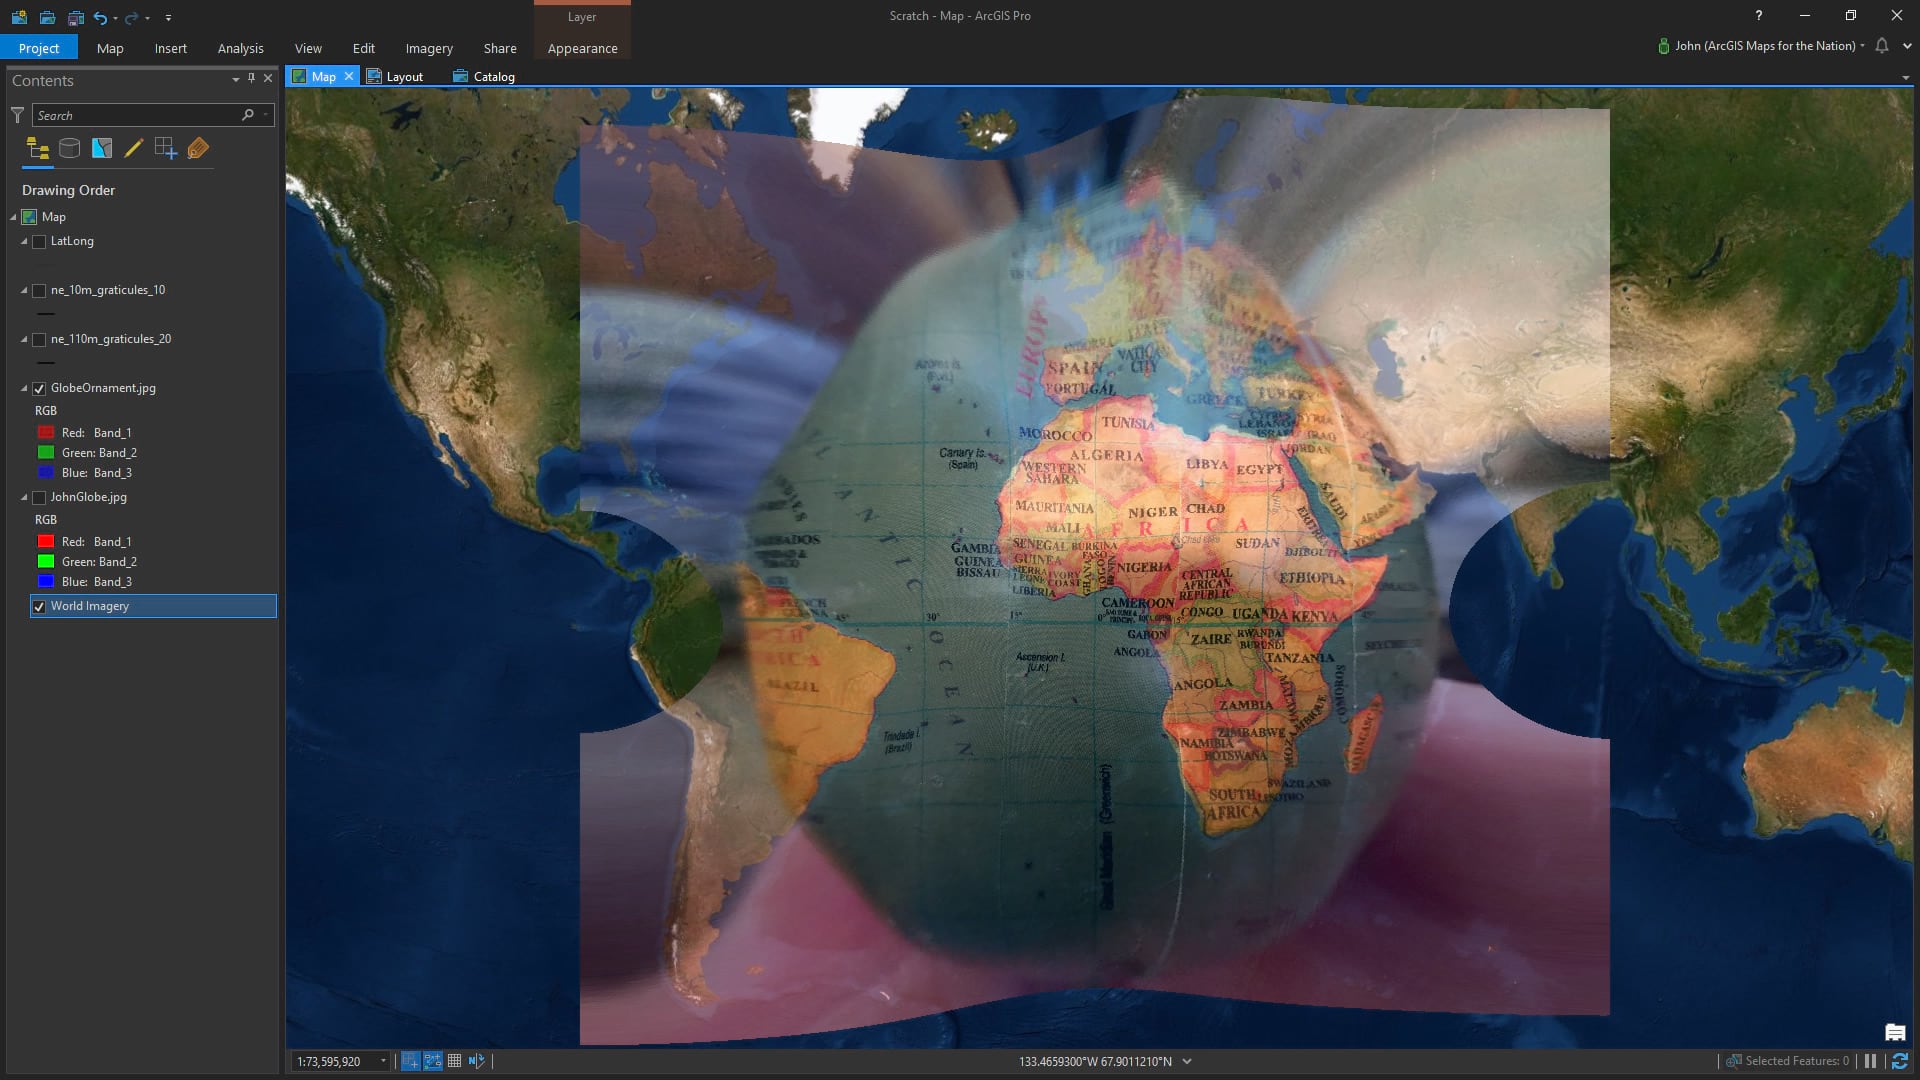Image resolution: width=1920 pixels, height=1080 pixels.
Task: Enable the JohnGlobe.jpg layer checkbox
Action: point(40,497)
